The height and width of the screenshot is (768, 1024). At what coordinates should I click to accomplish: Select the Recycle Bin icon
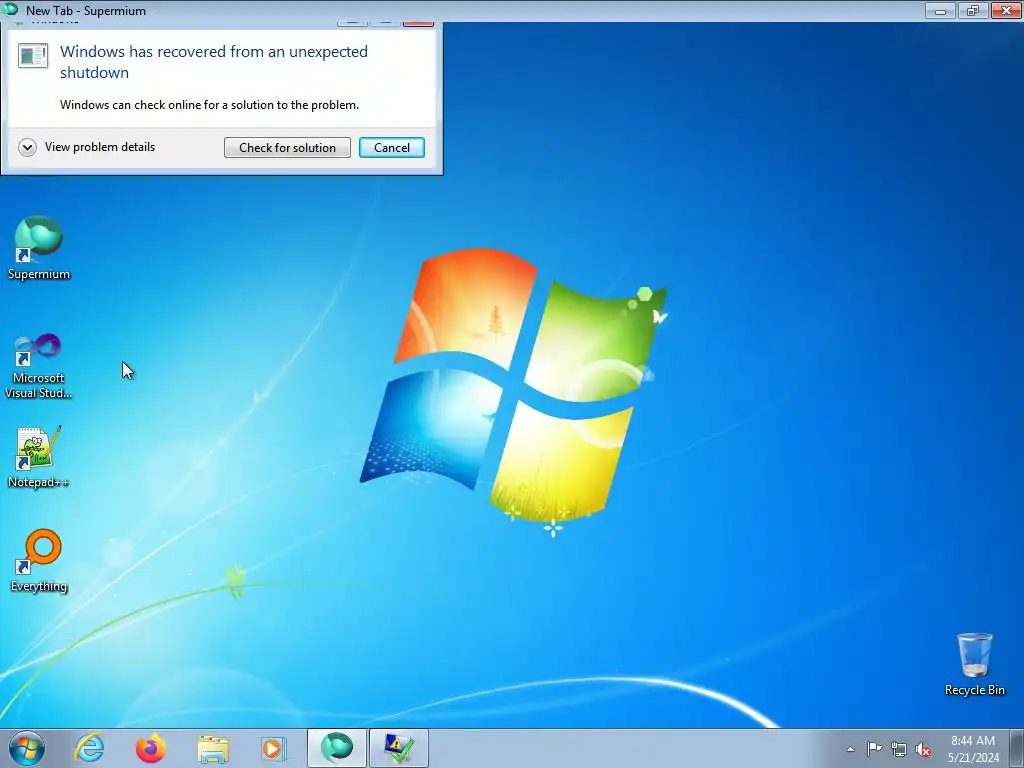(x=974, y=664)
